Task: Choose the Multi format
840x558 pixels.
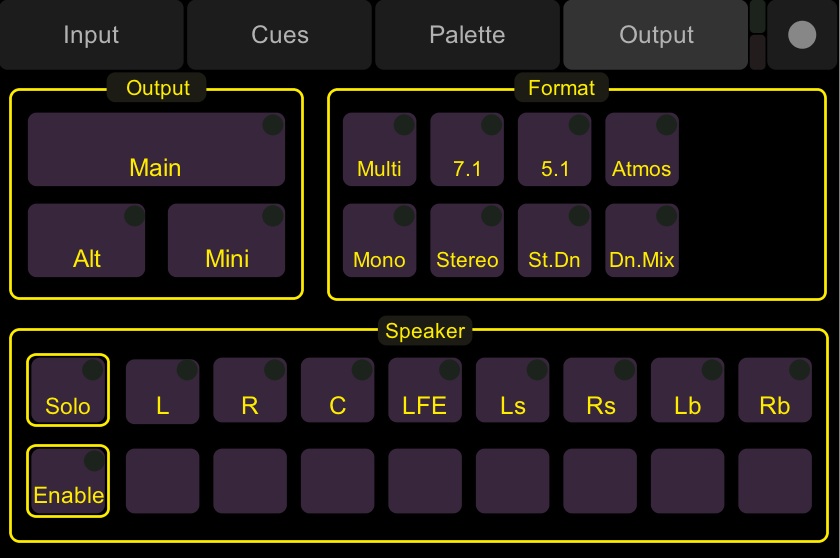Action: point(379,149)
